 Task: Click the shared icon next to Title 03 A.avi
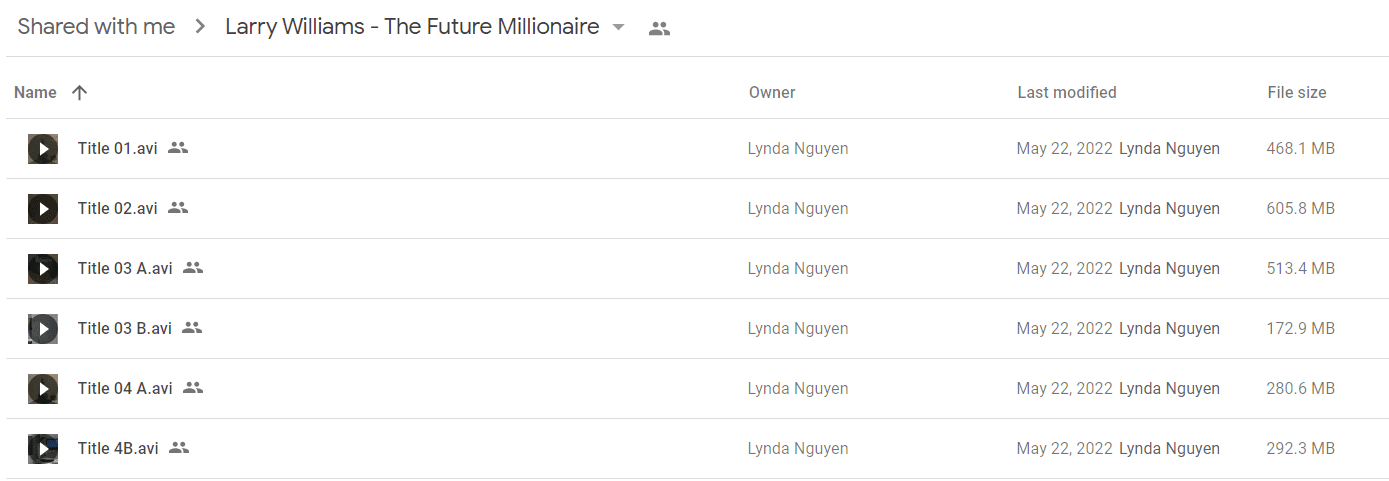click(x=193, y=268)
